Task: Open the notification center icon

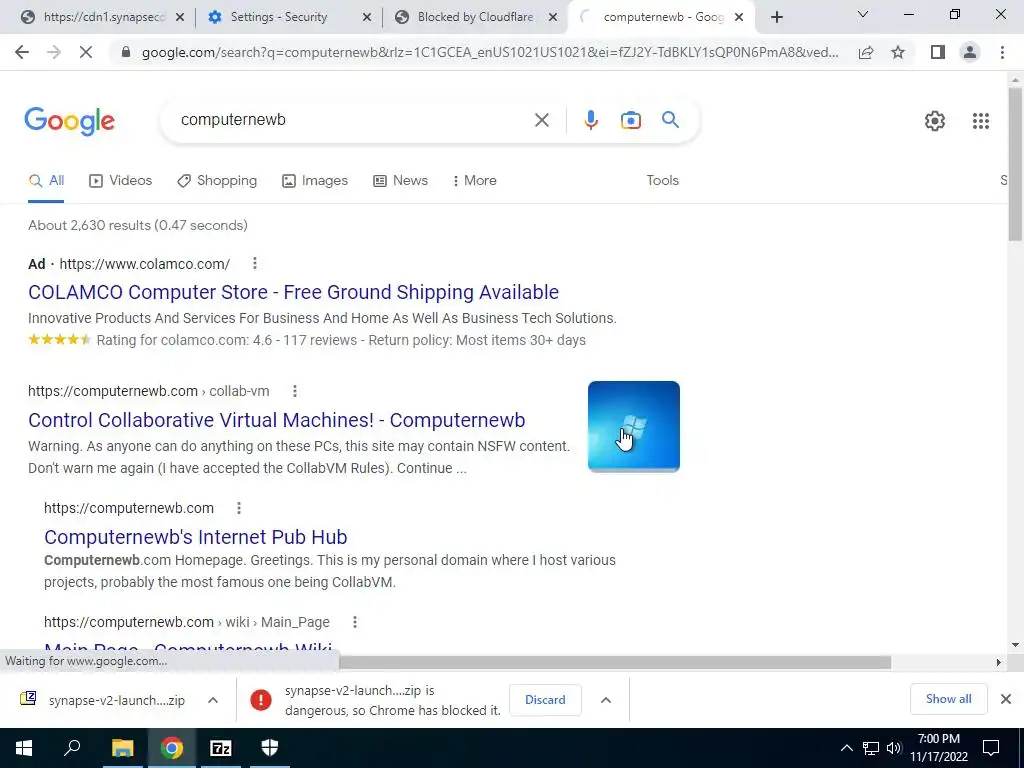Action: tap(991, 748)
